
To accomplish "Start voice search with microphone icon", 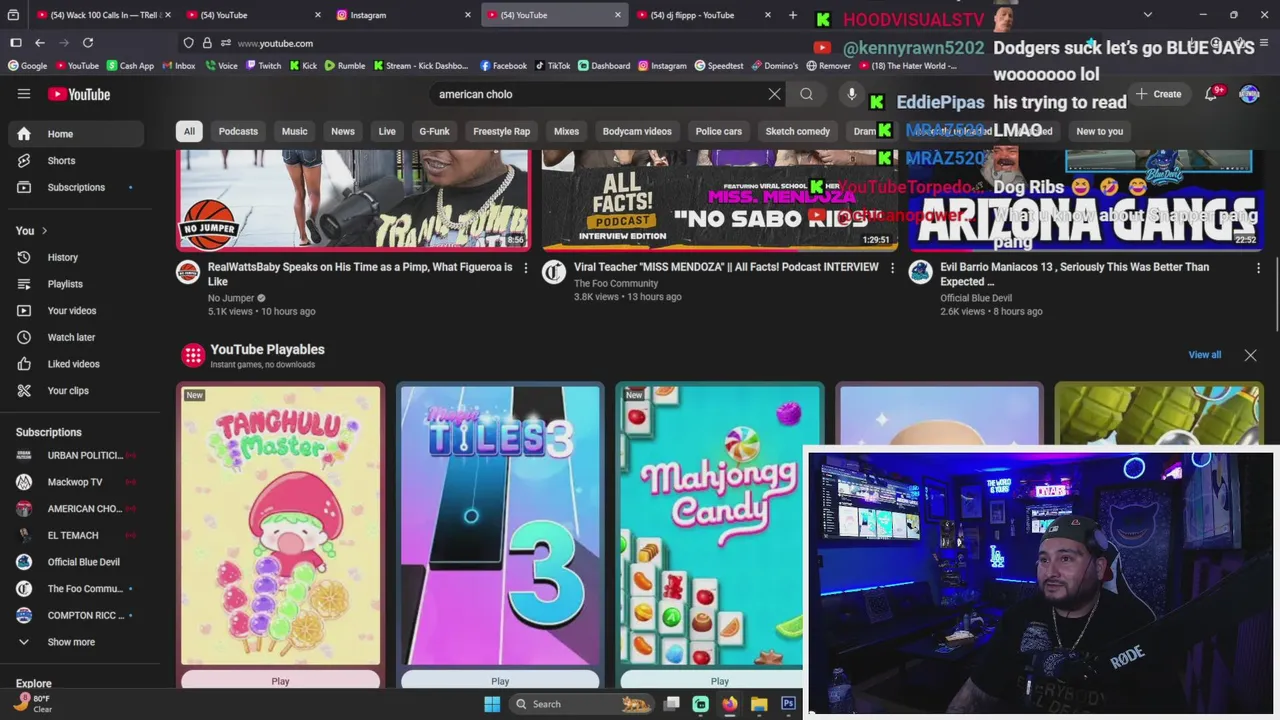I will (x=851, y=94).
